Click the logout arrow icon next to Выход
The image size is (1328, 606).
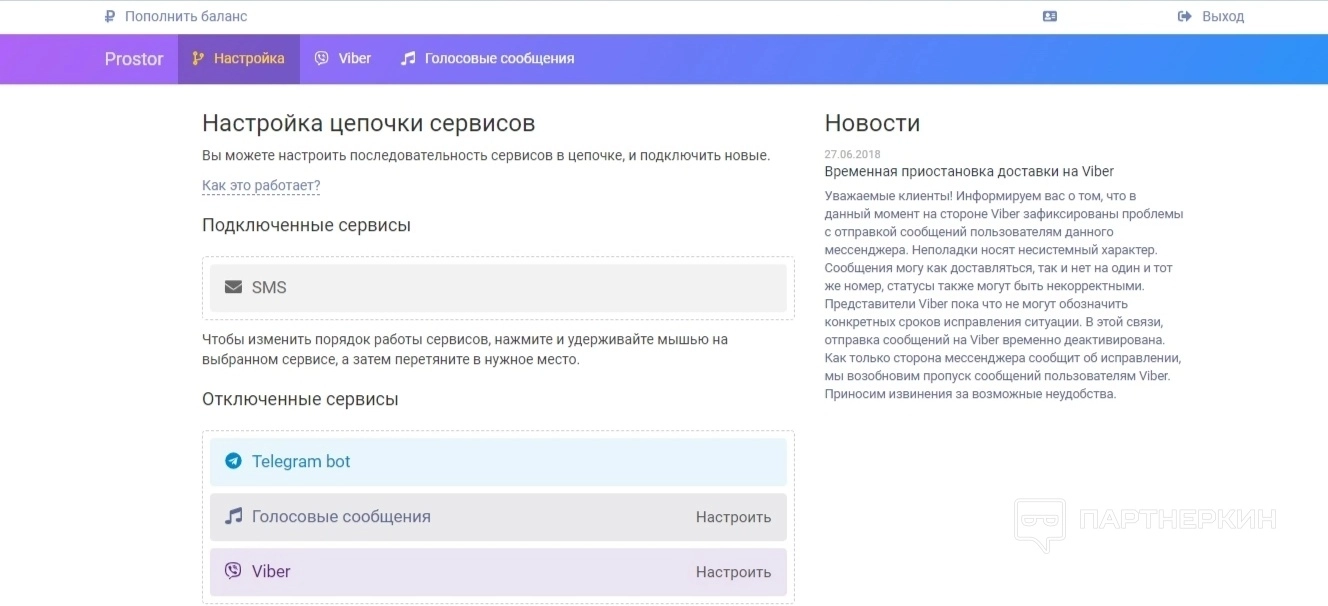(1185, 16)
